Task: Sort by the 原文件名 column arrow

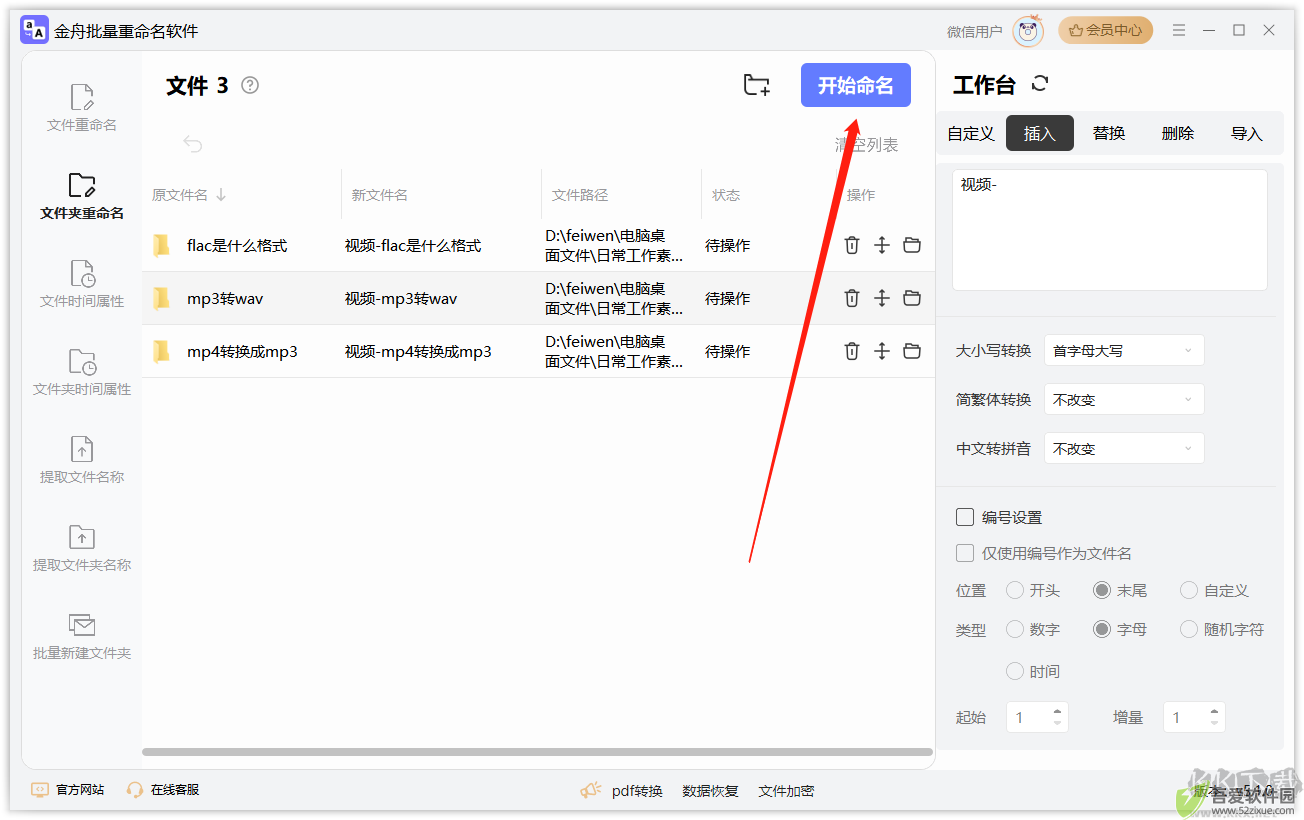Action: click(x=221, y=195)
